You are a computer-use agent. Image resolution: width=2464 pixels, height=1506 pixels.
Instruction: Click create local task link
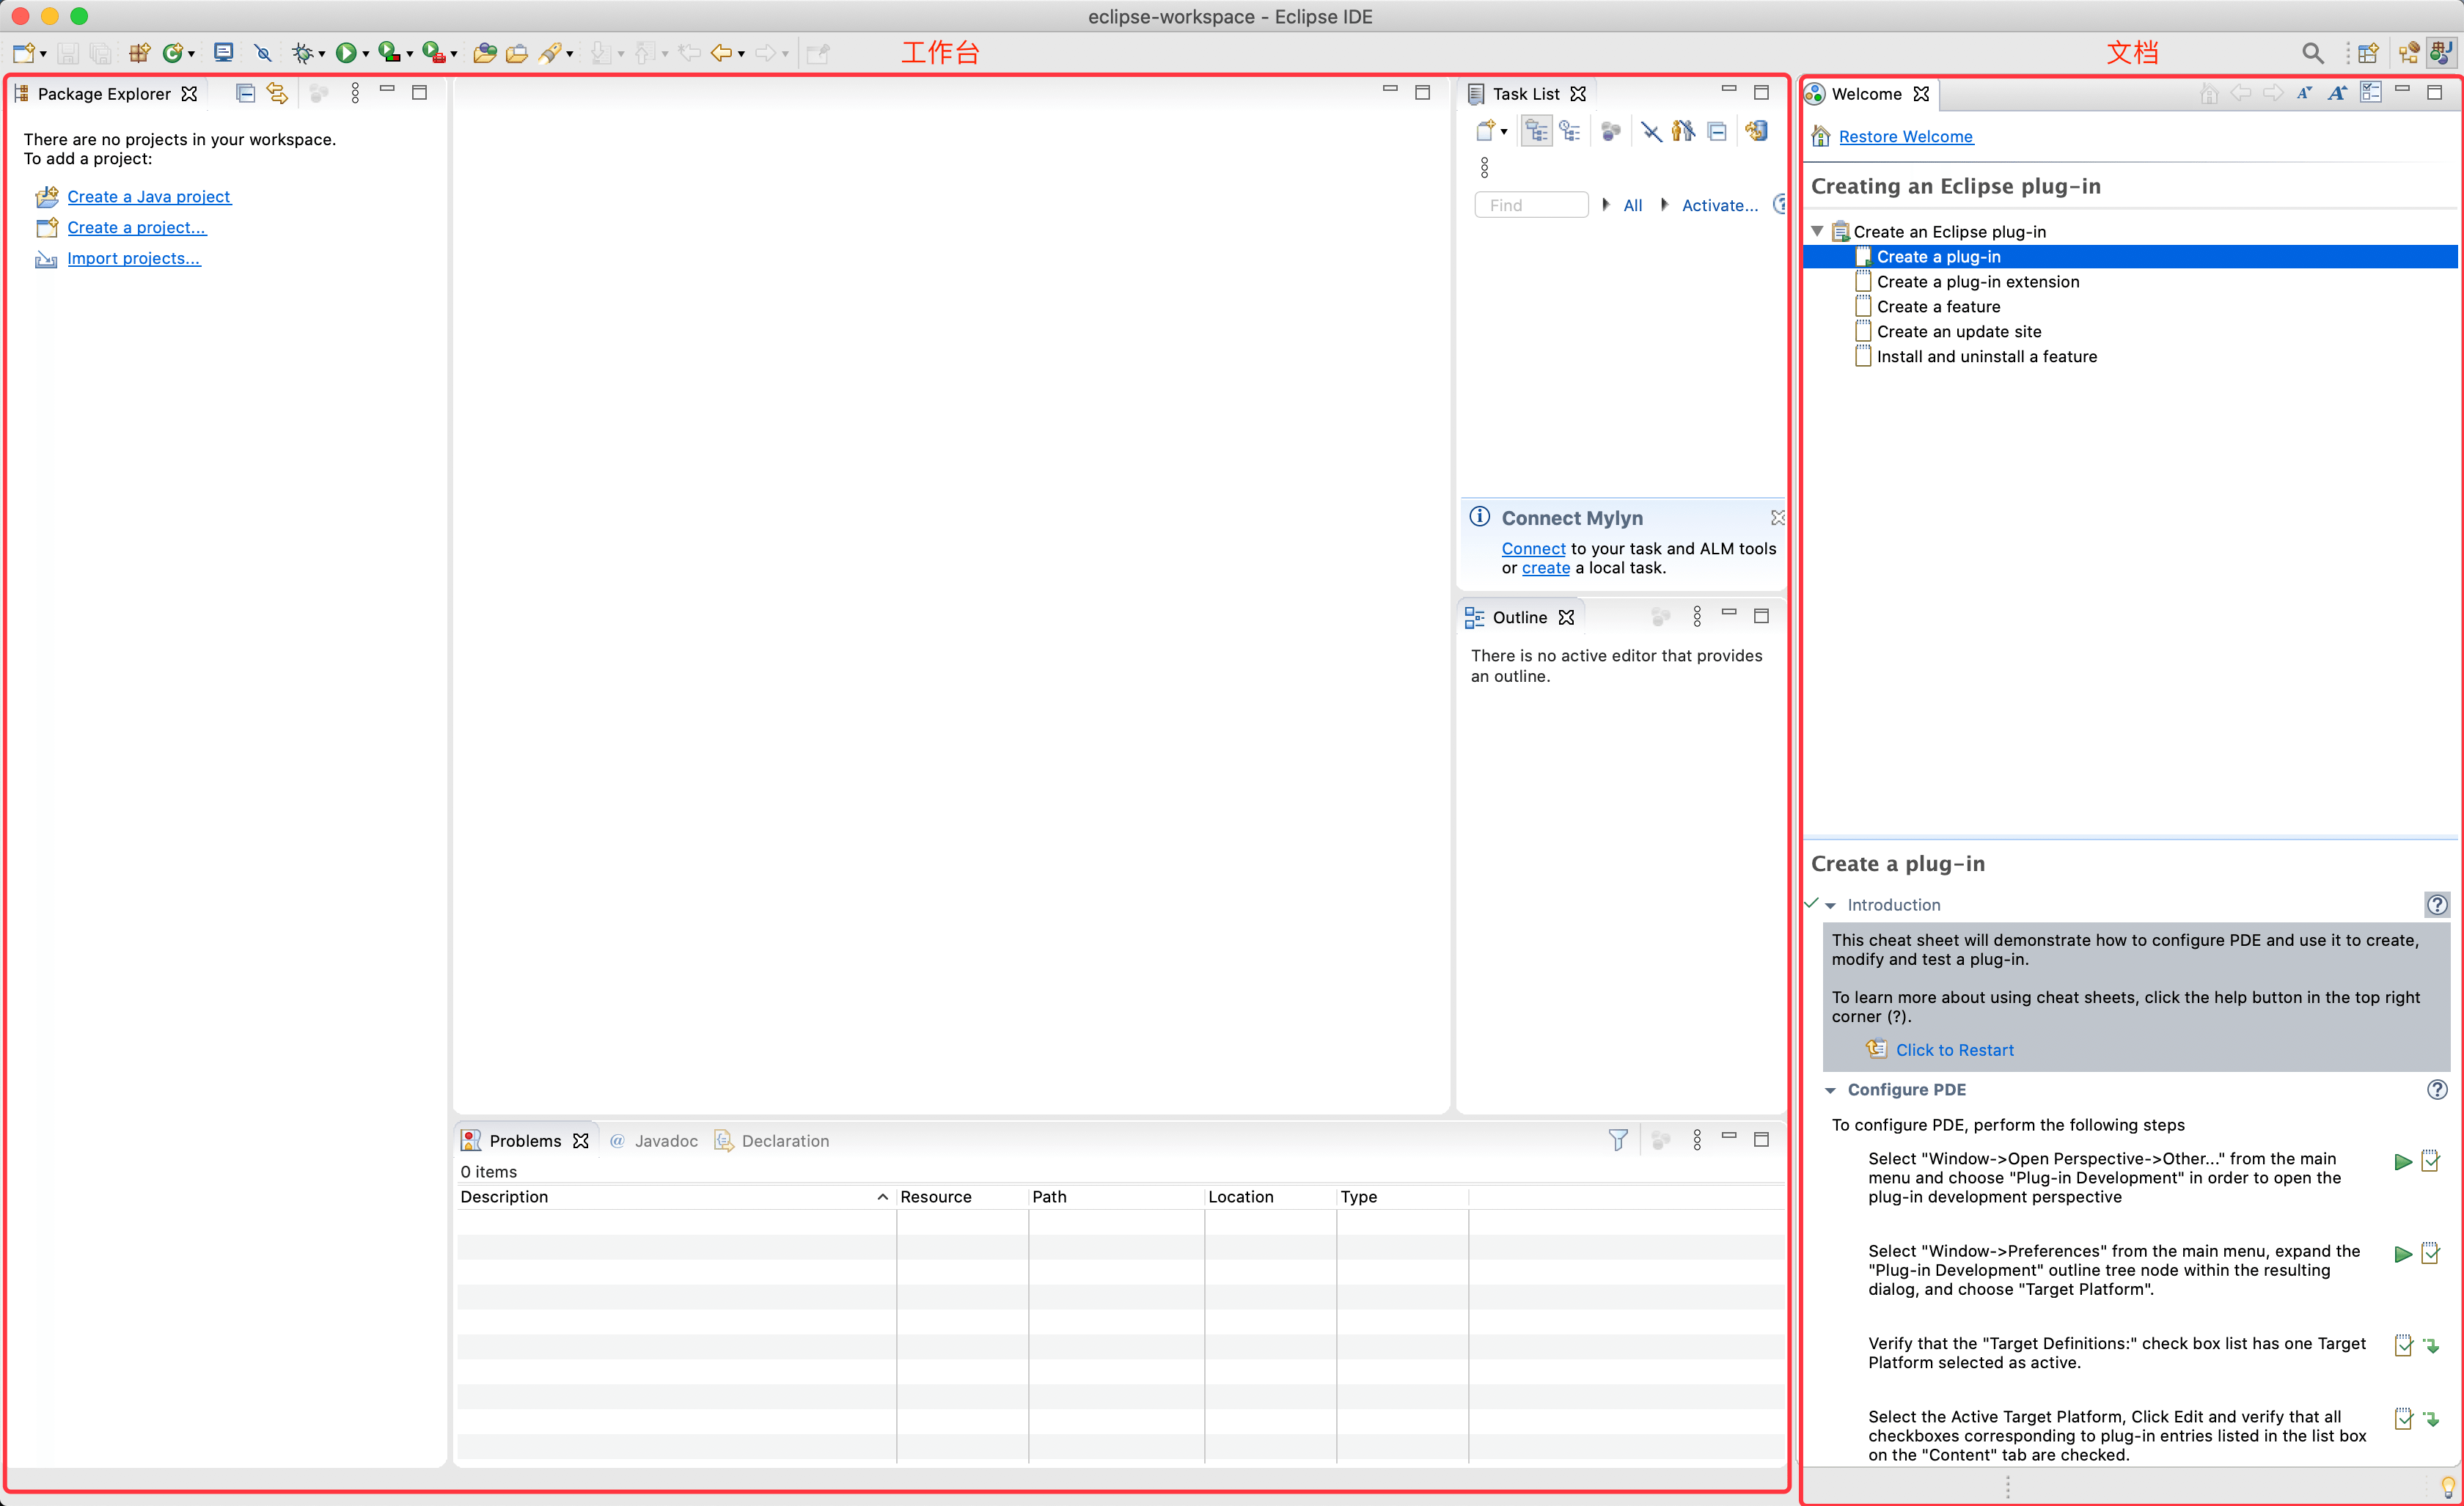(x=1546, y=567)
